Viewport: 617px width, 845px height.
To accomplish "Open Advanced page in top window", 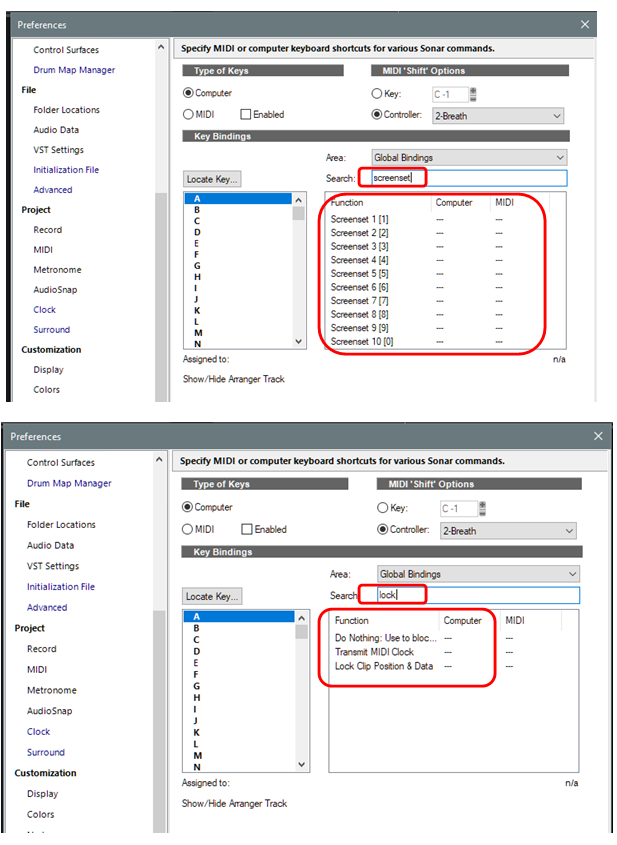I will click(x=52, y=190).
